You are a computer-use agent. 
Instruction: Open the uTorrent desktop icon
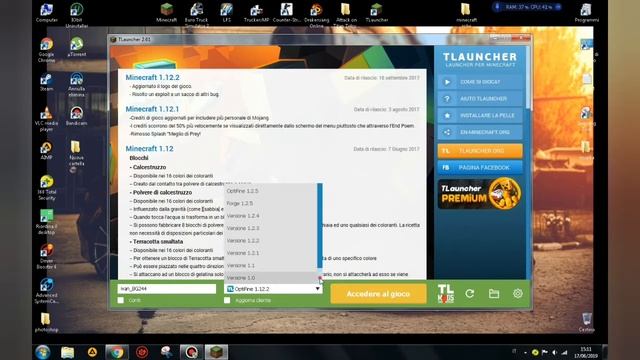(76, 47)
